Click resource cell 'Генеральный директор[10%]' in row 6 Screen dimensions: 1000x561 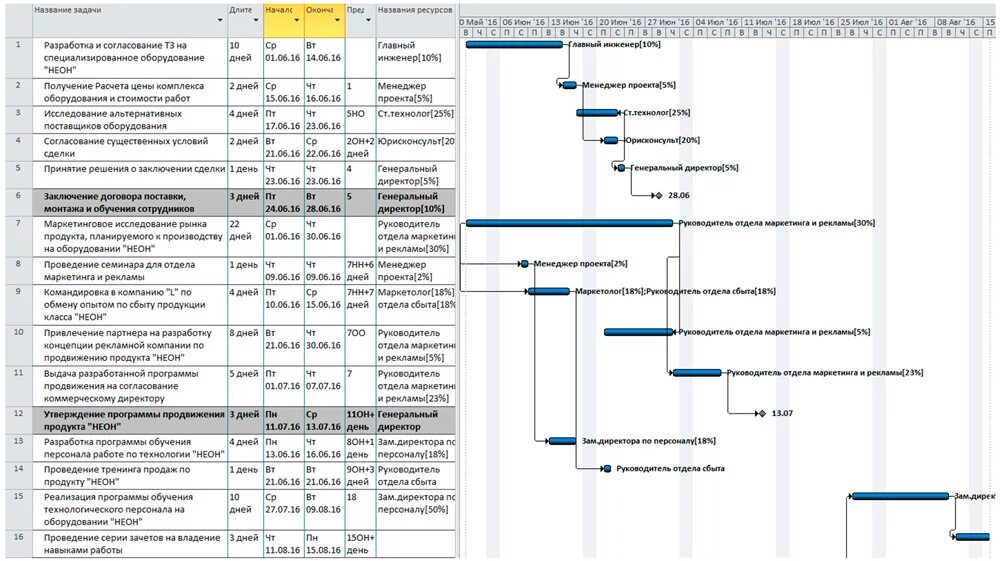pos(415,202)
